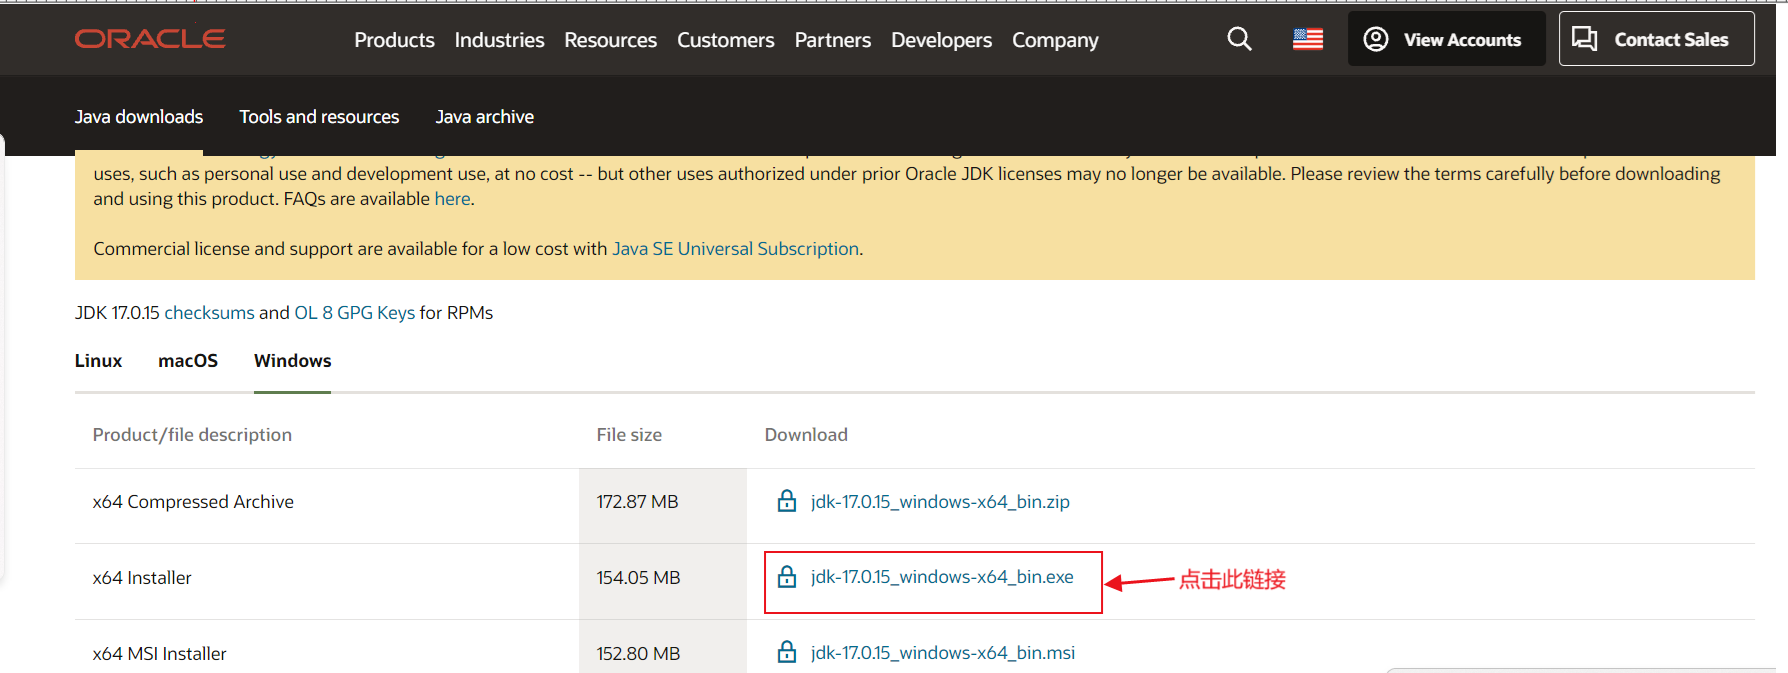Click the Contact Sales button
This screenshot has height=673, width=1788.
(x=1656, y=39)
